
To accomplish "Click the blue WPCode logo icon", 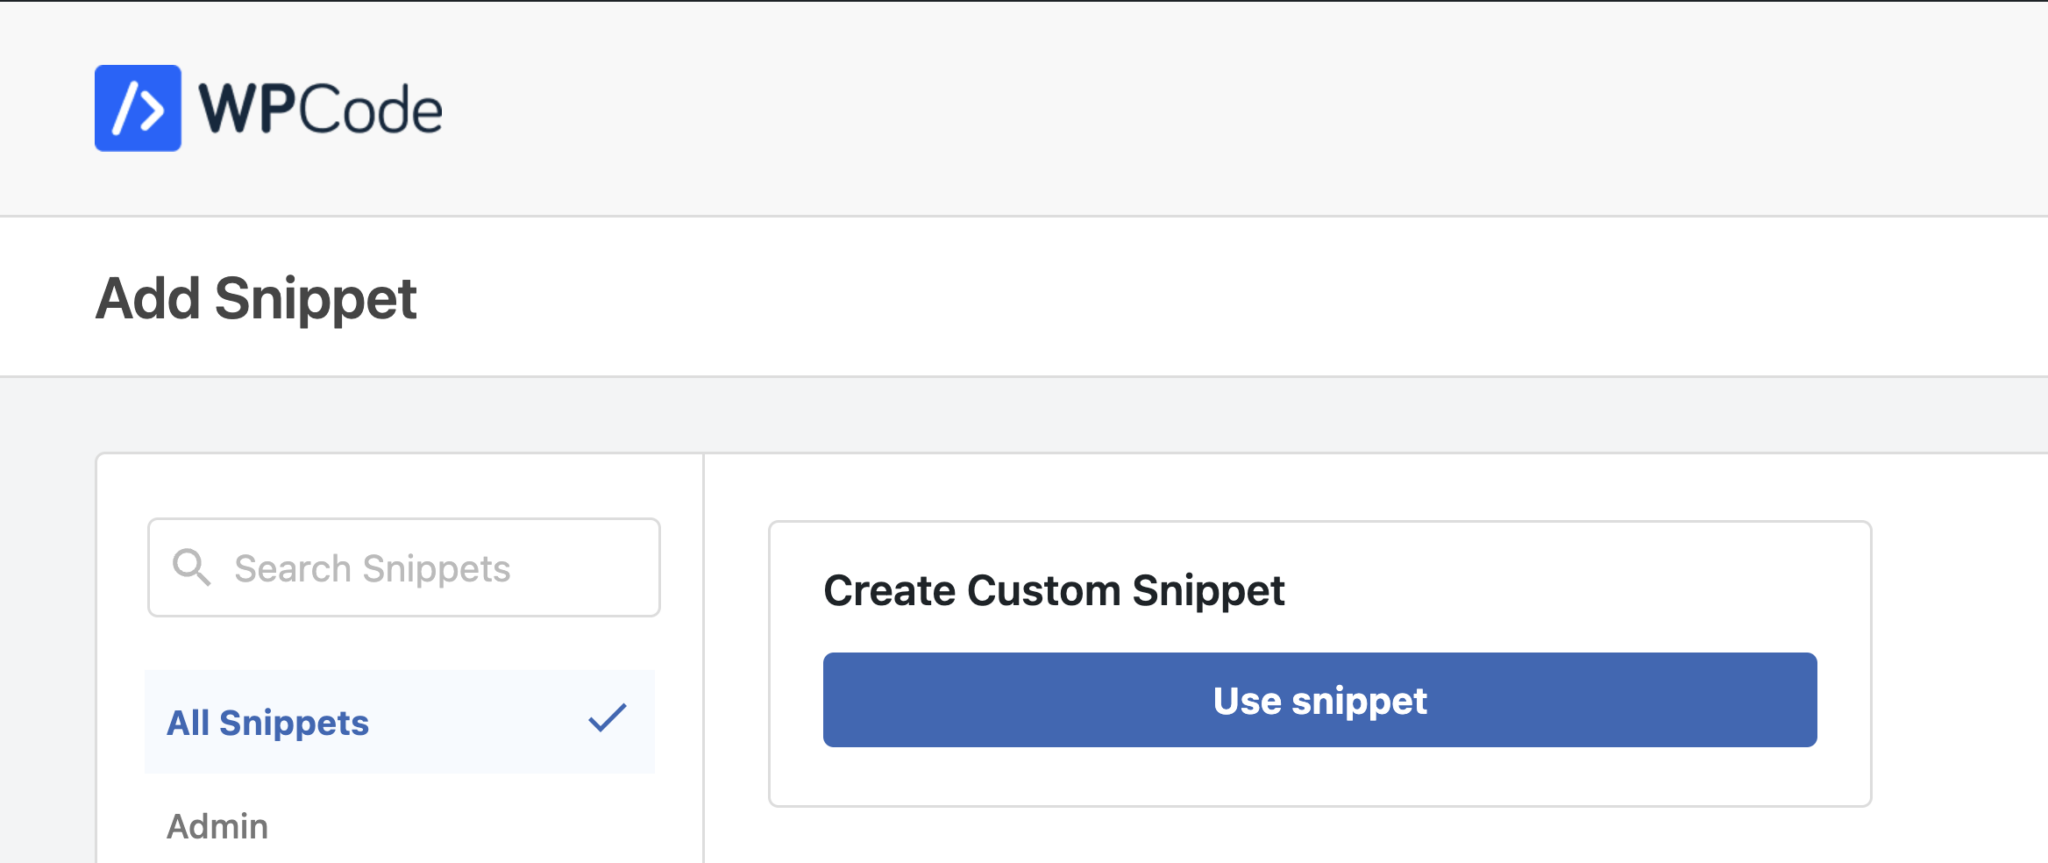I will 138,108.
